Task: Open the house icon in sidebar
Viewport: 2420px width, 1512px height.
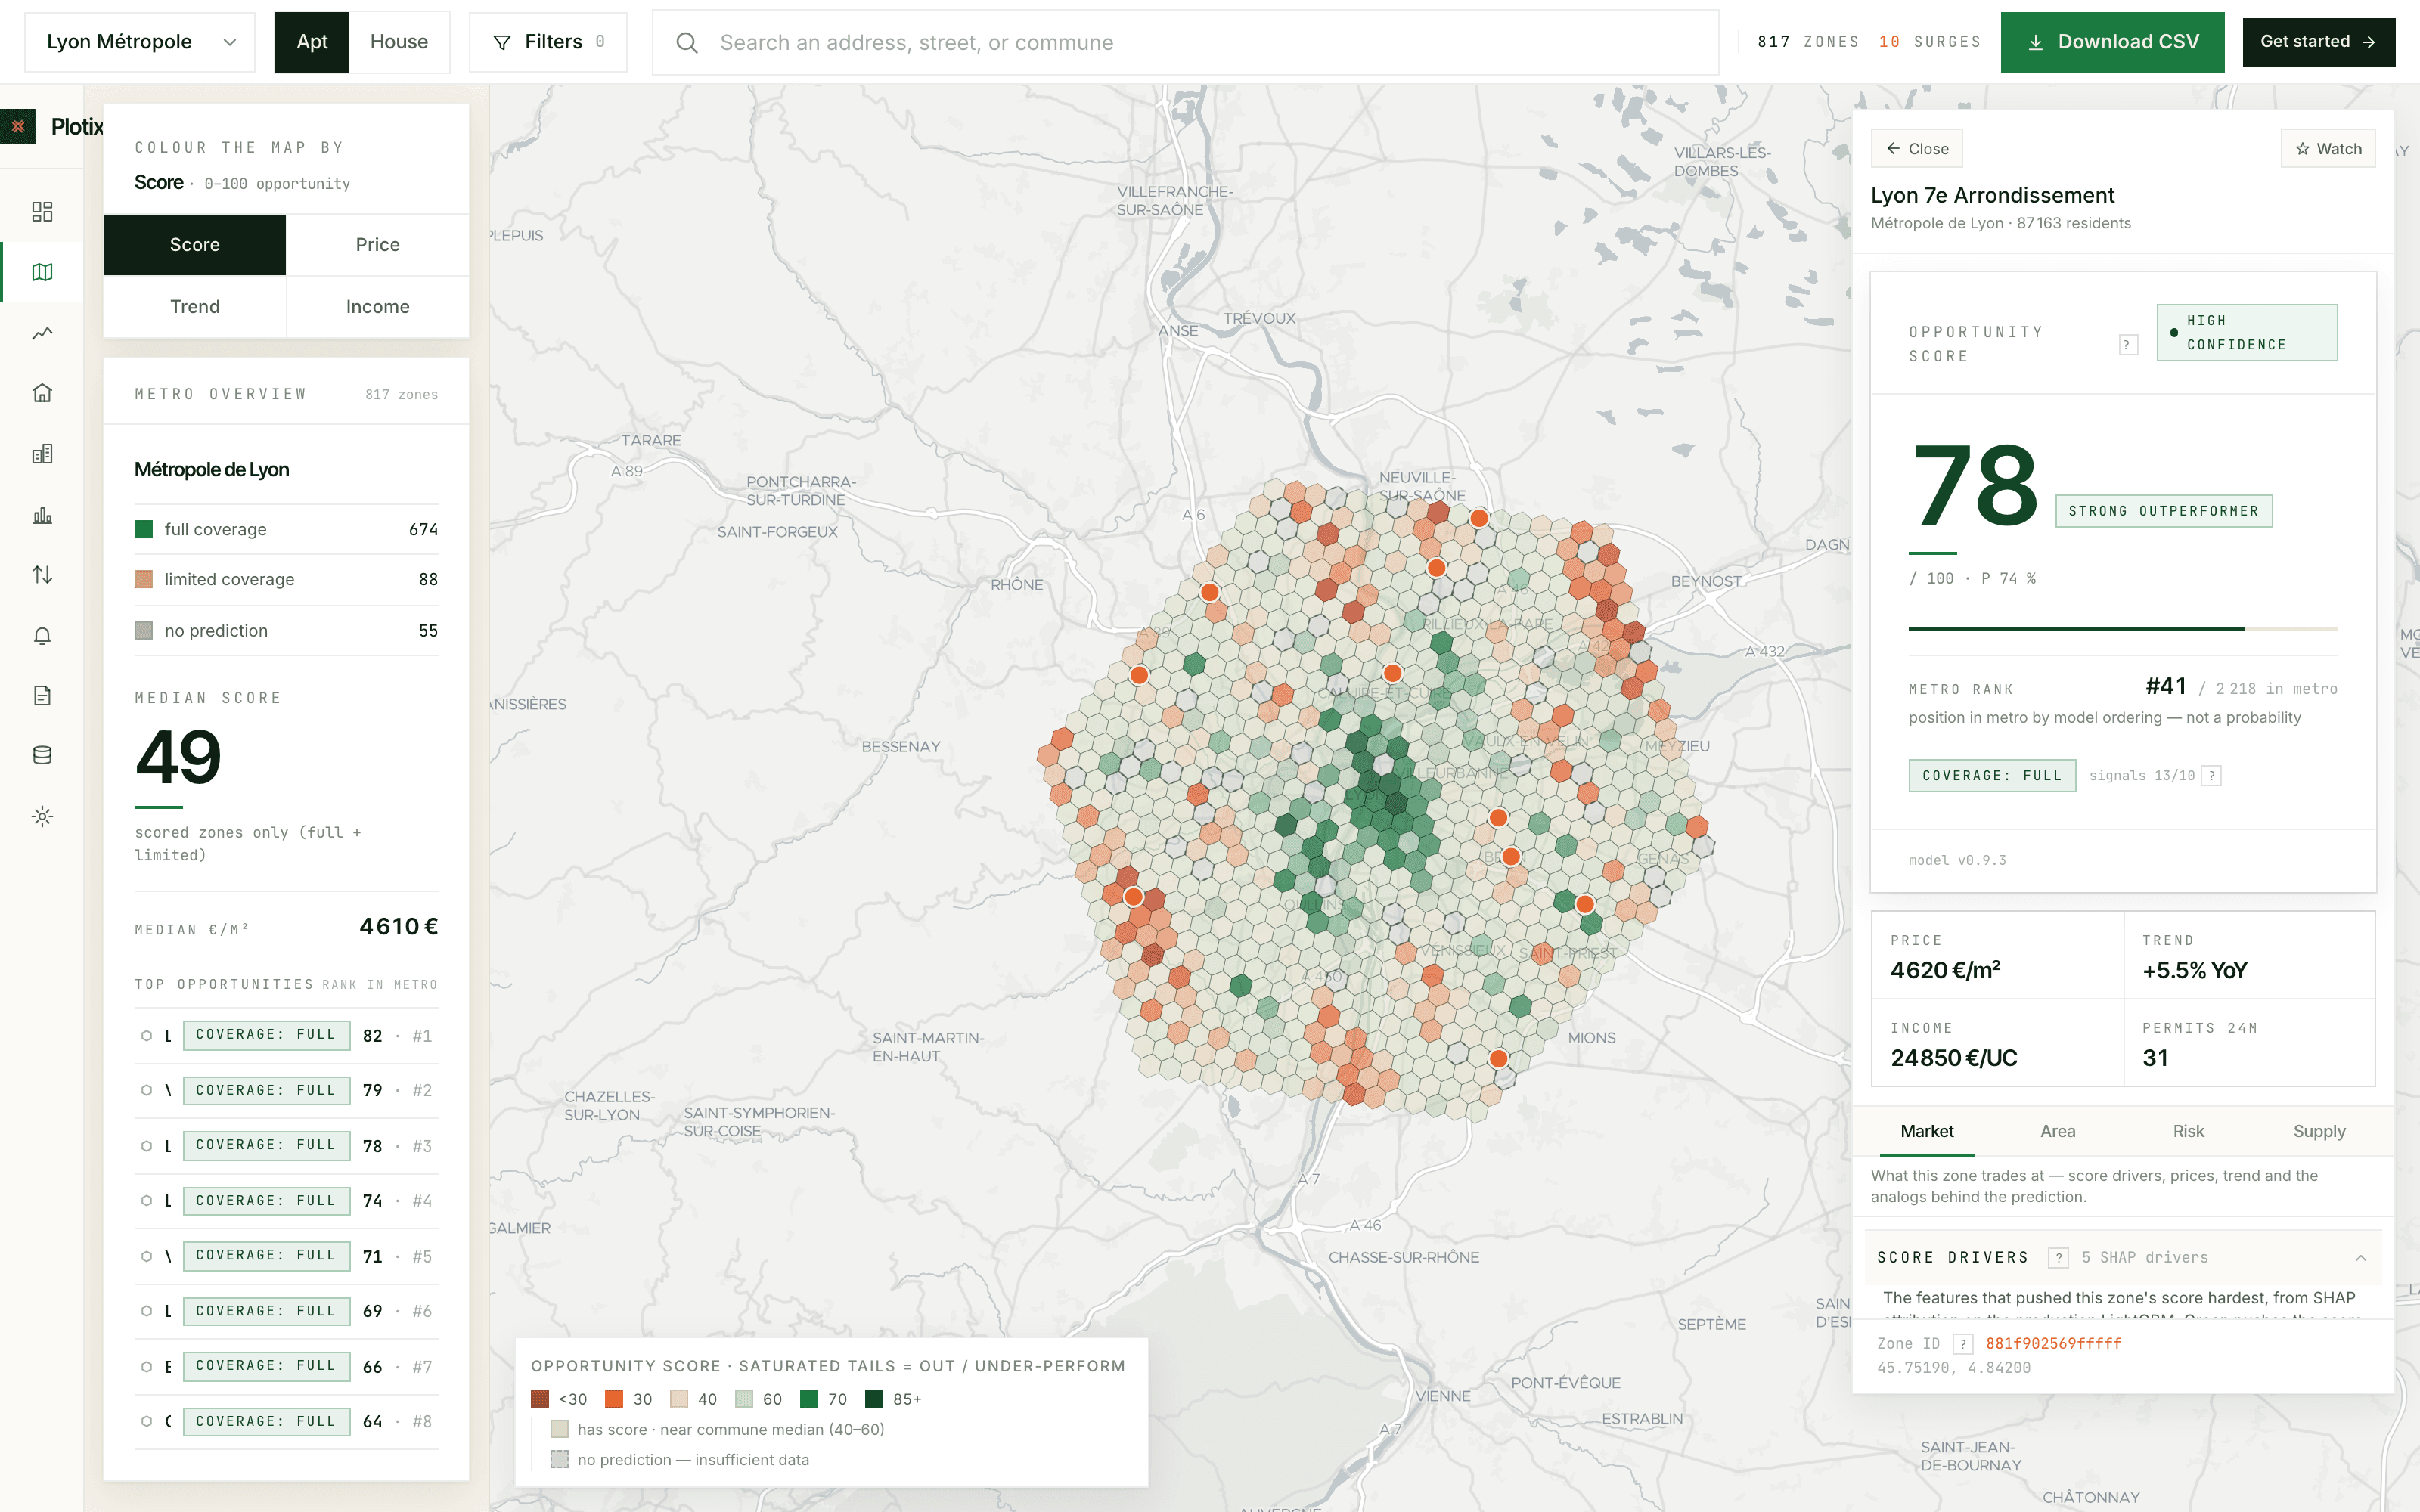Action: (x=42, y=393)
